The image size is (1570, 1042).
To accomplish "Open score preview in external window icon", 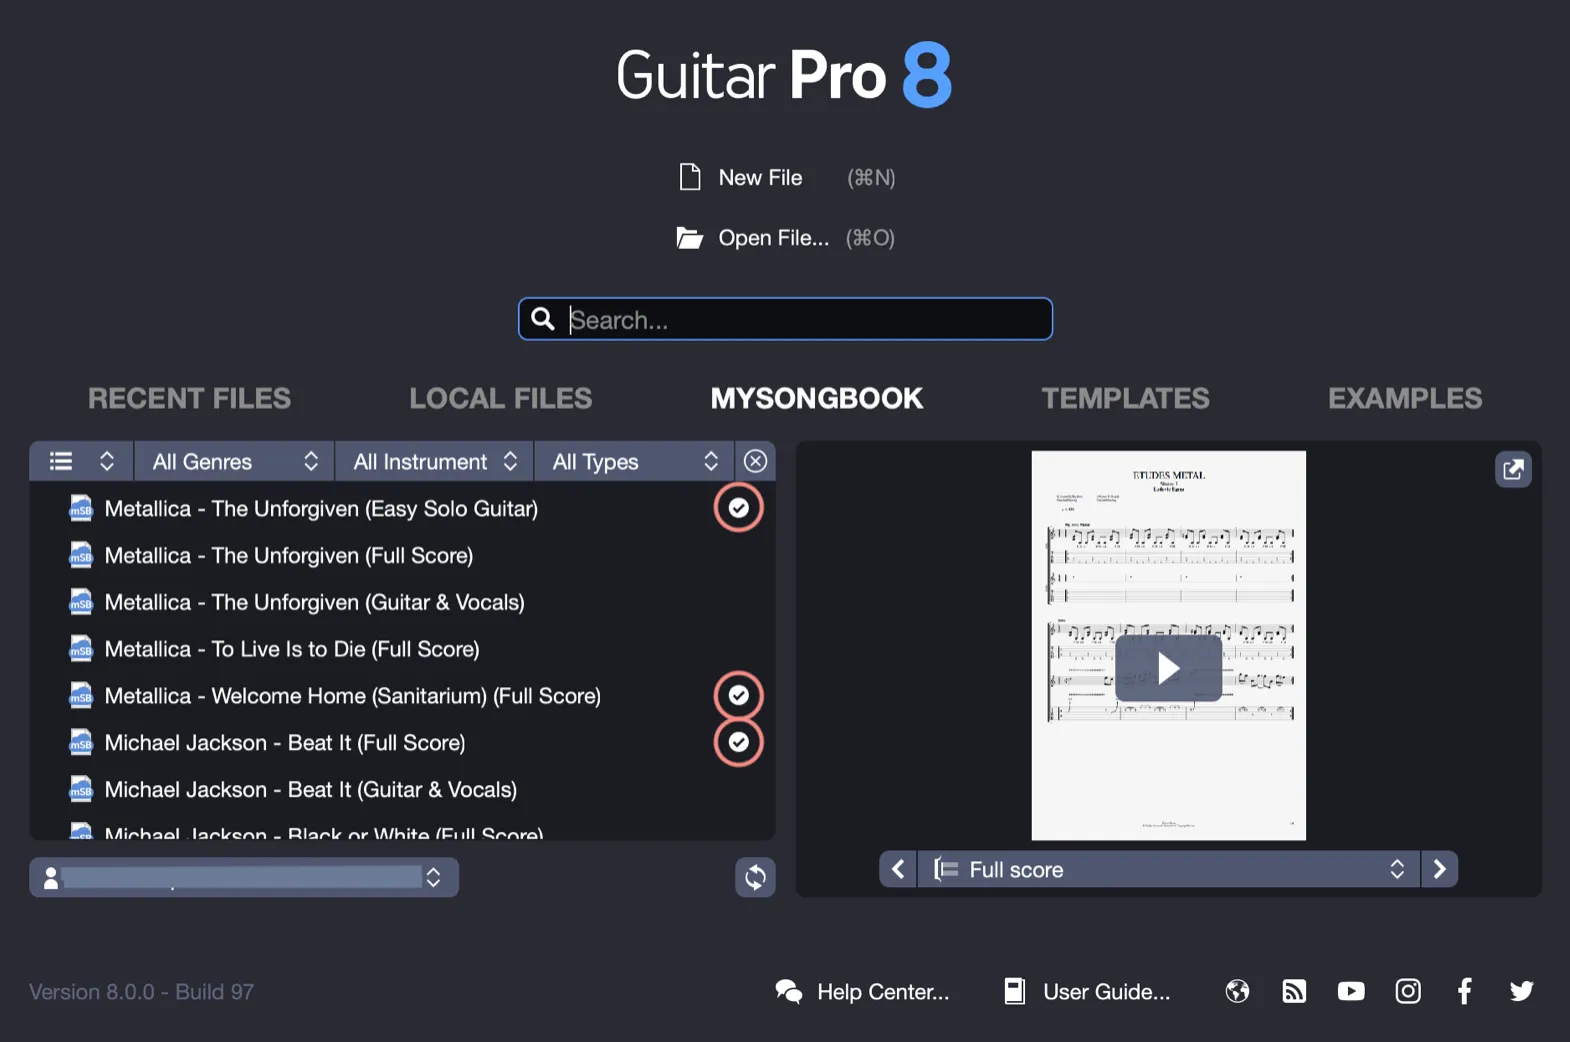I will [1513, 469].
